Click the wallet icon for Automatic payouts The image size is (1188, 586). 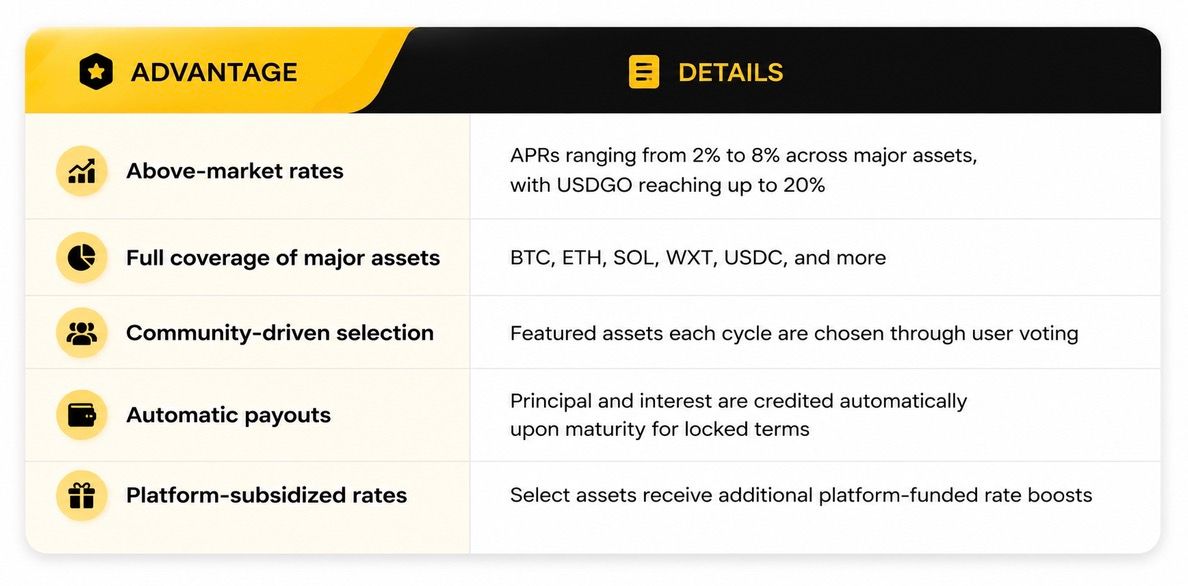(82, 415)
